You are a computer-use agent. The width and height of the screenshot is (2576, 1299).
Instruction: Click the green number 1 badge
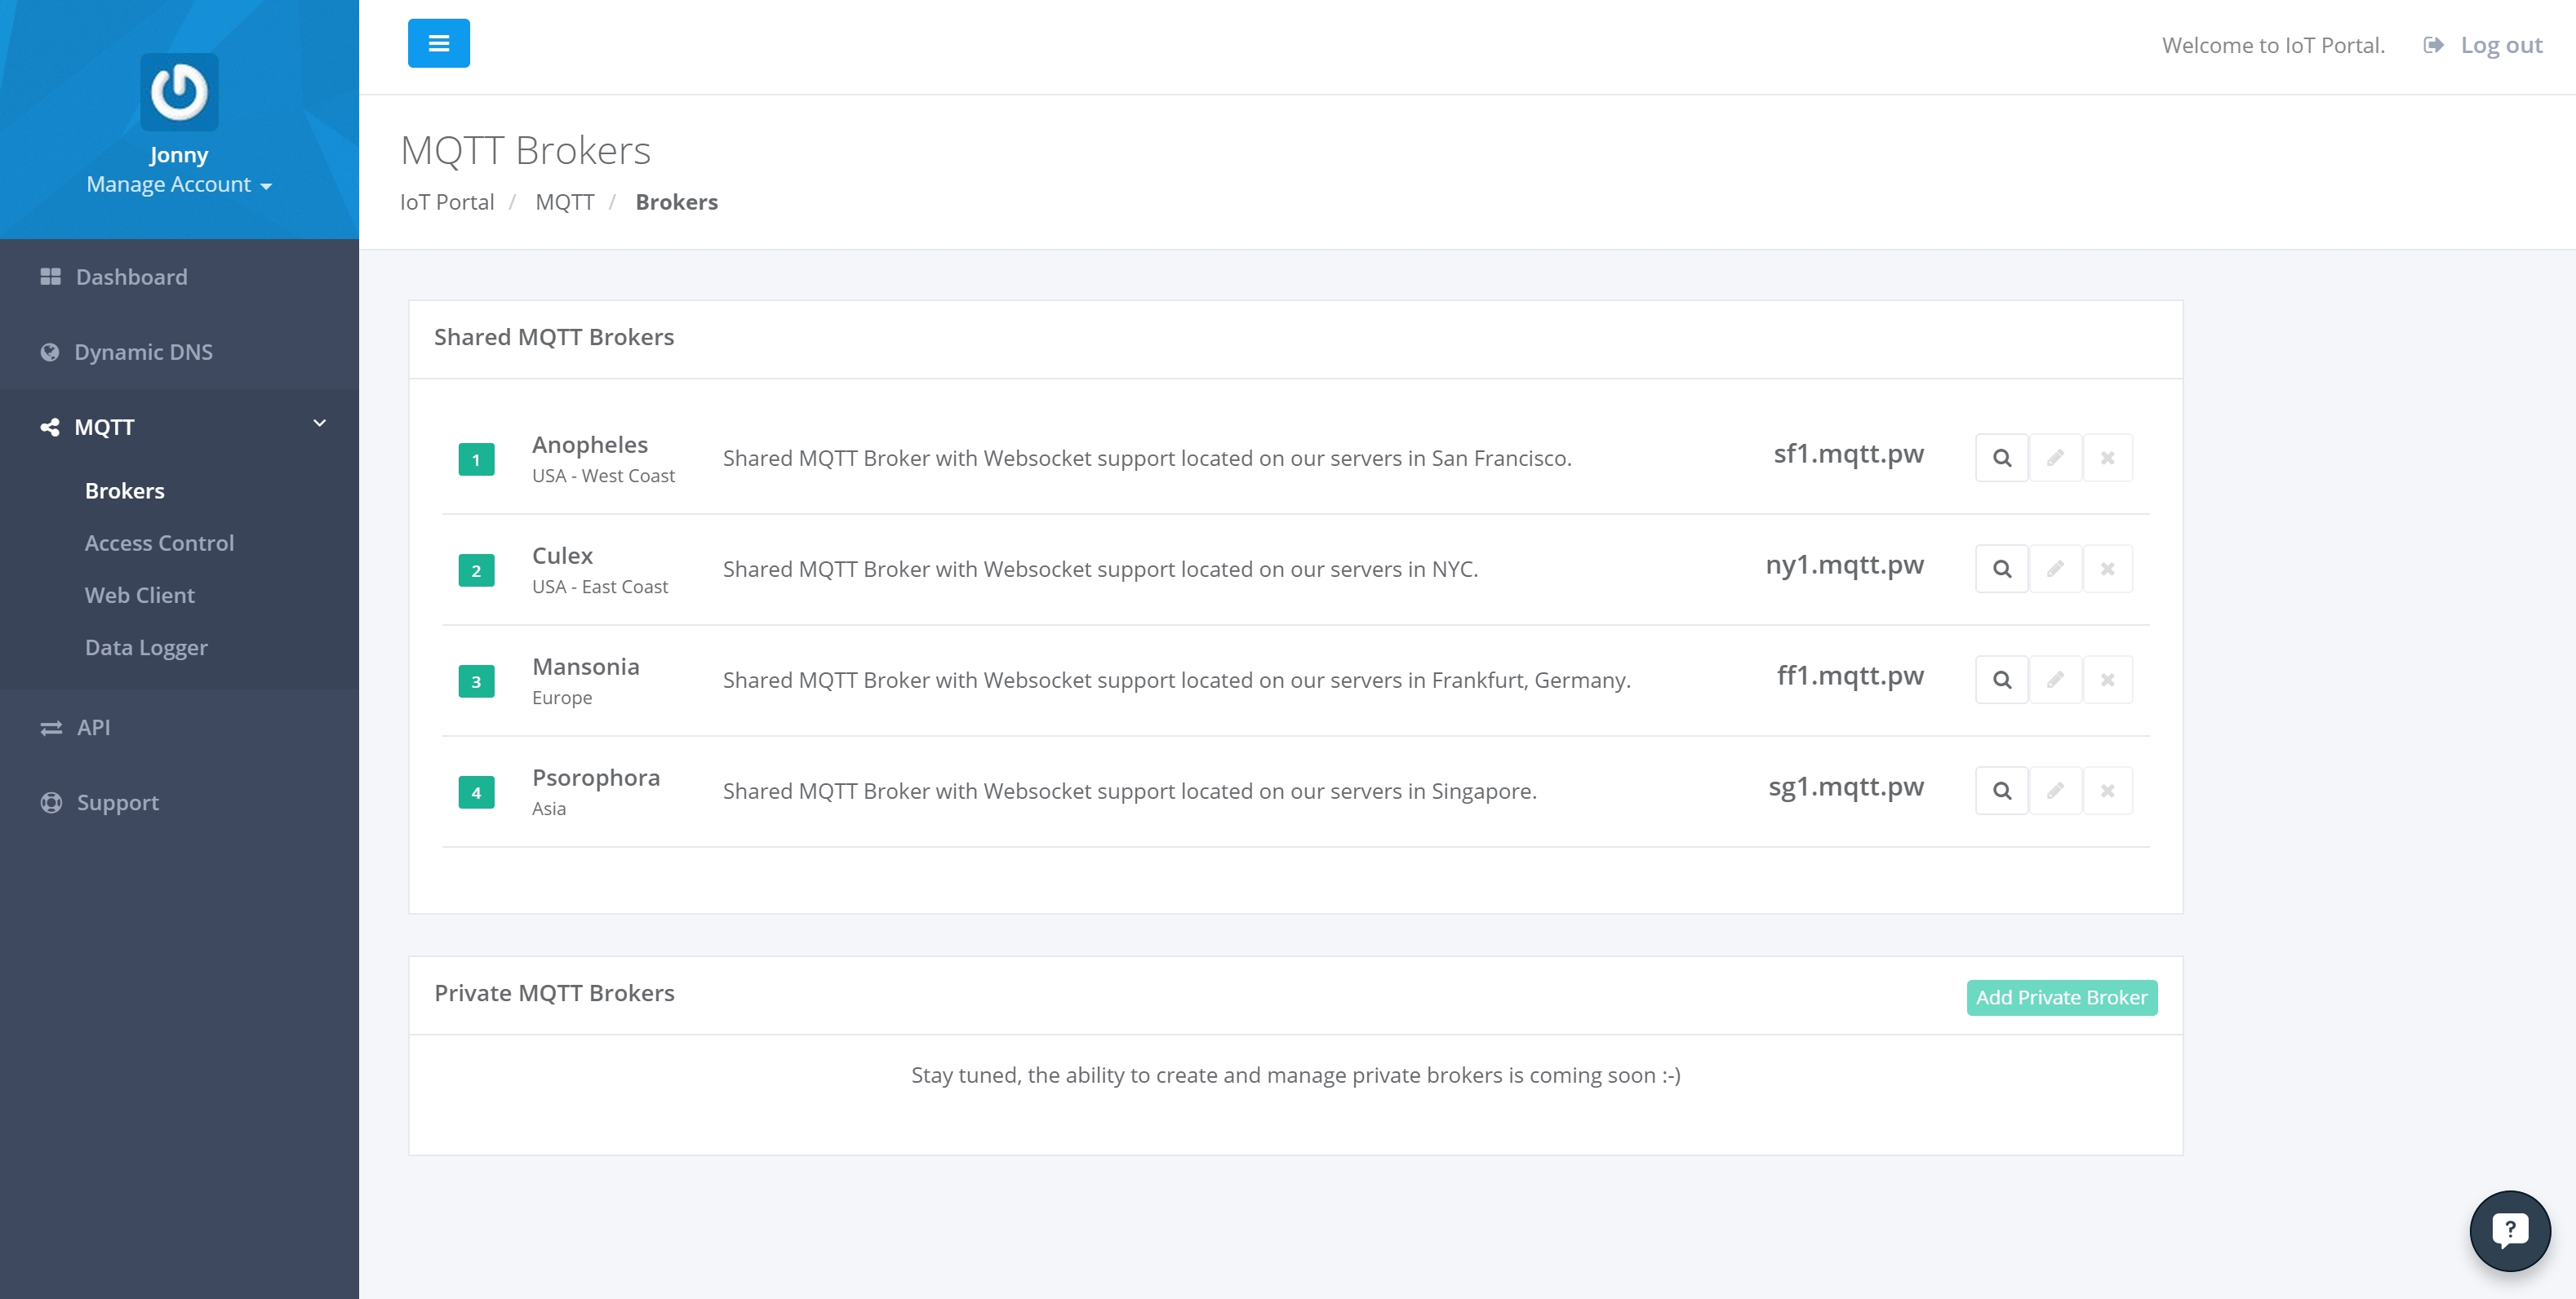476,460
